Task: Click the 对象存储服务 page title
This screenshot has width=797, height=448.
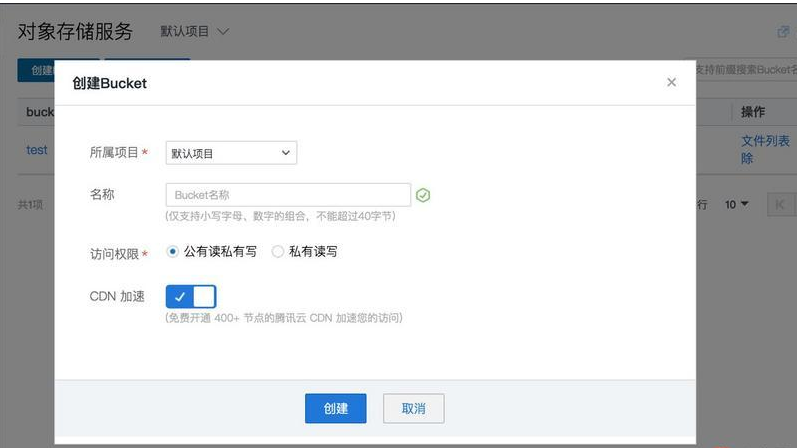Action: pyautogui.click(x=75, y=32)
